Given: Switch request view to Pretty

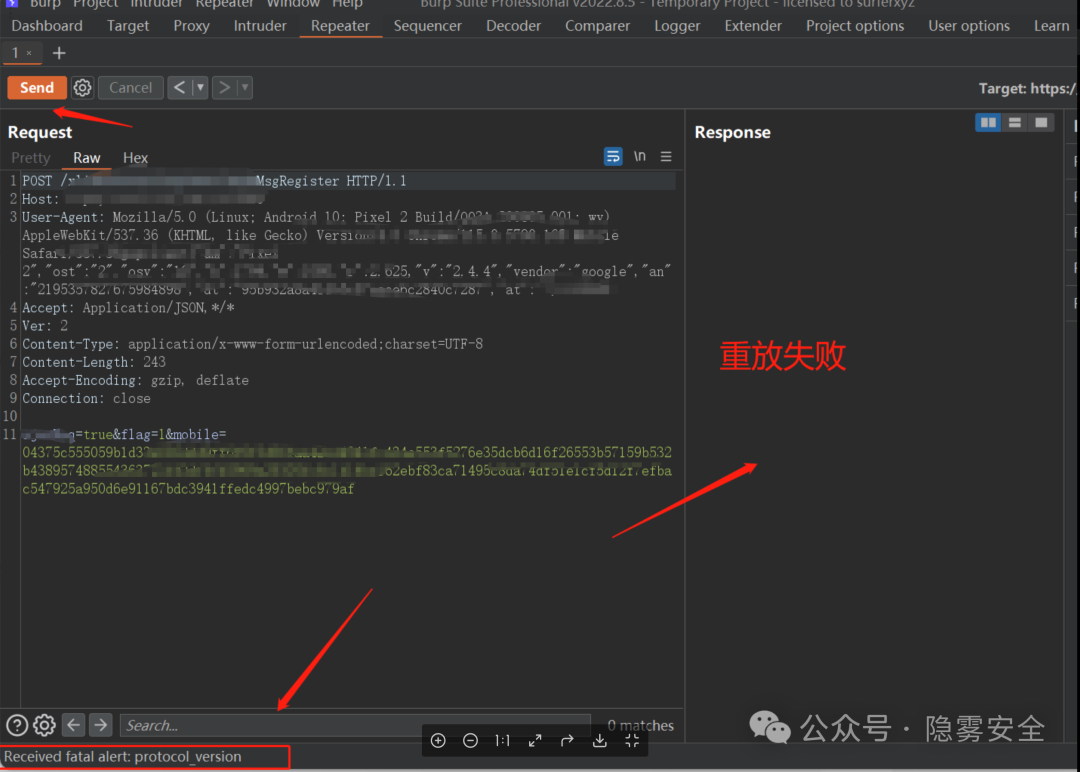Looking at the screenshot, I should pyautogui.click(x=31, y=158).
